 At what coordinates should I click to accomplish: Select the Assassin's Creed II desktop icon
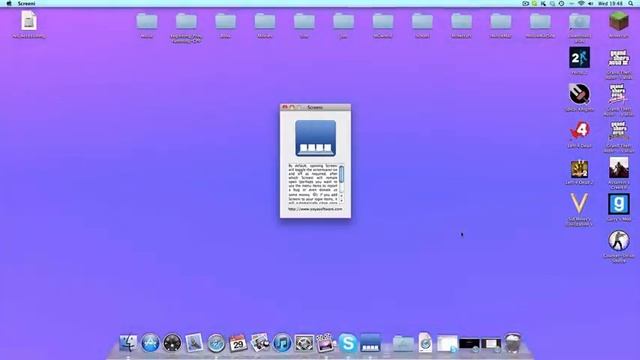click(x=619, y=167)
